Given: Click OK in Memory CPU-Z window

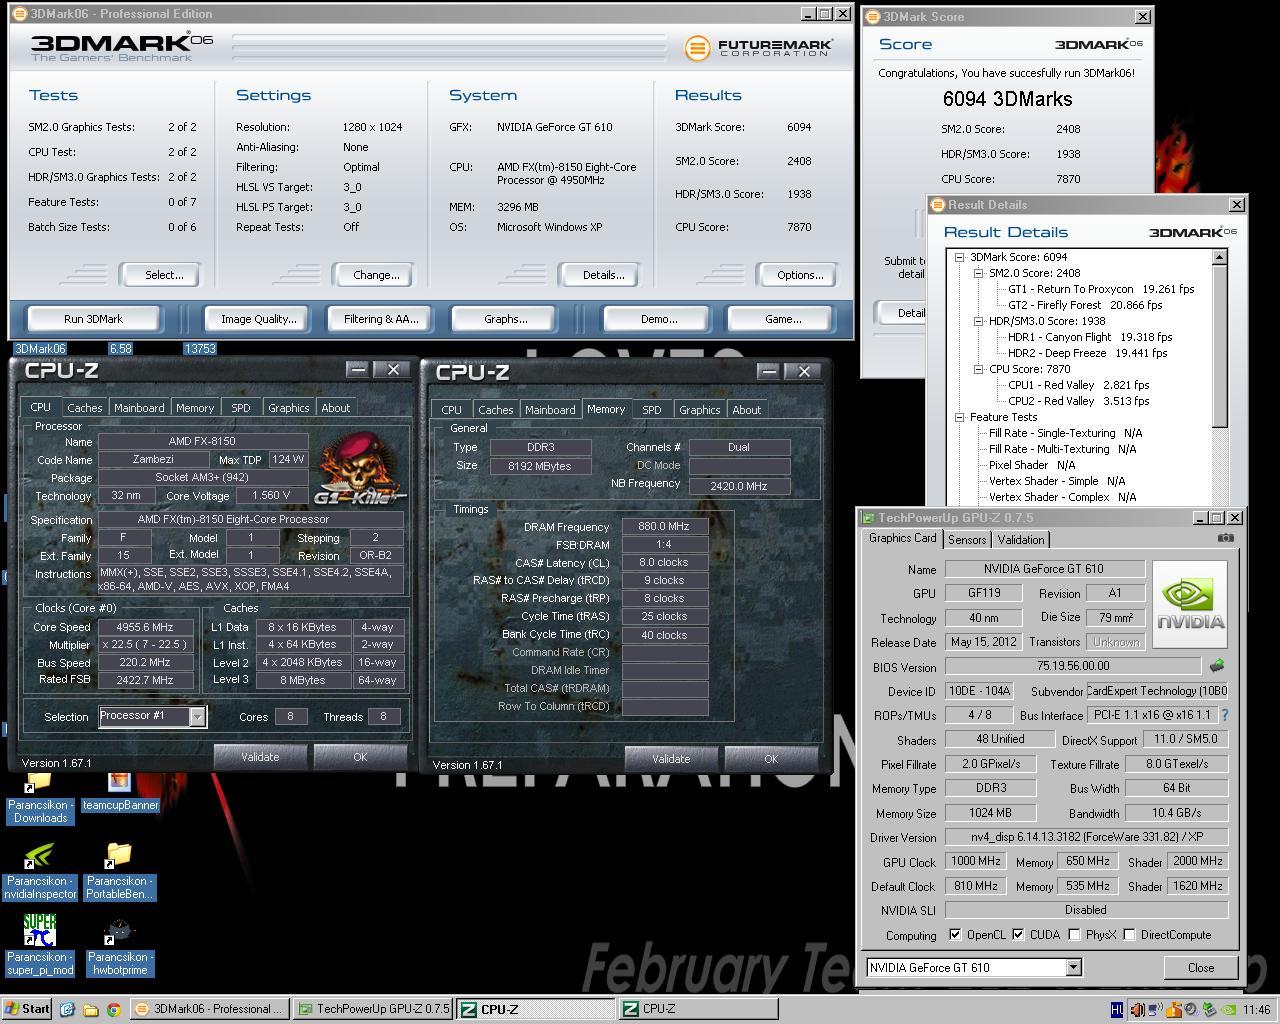Looking at the screenshot, I should (771, 759).
